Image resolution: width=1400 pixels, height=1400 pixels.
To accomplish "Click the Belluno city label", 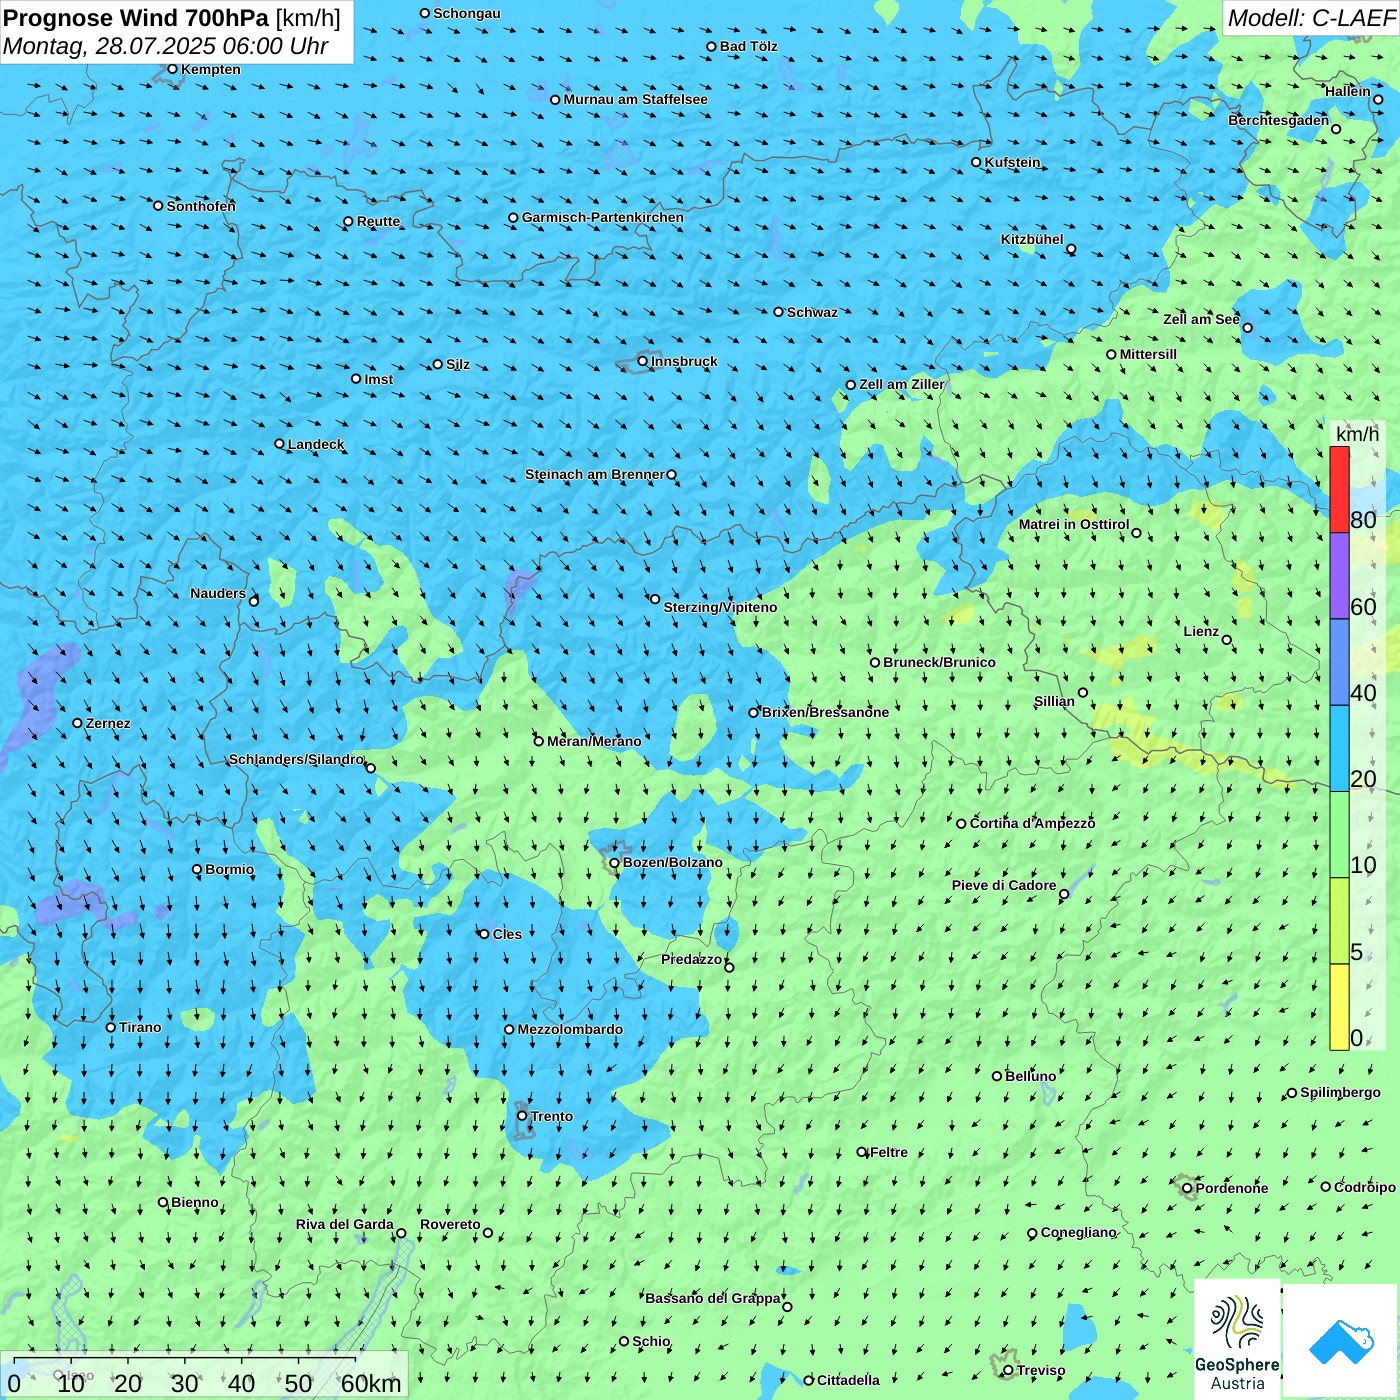I will coord(1030,1076).
